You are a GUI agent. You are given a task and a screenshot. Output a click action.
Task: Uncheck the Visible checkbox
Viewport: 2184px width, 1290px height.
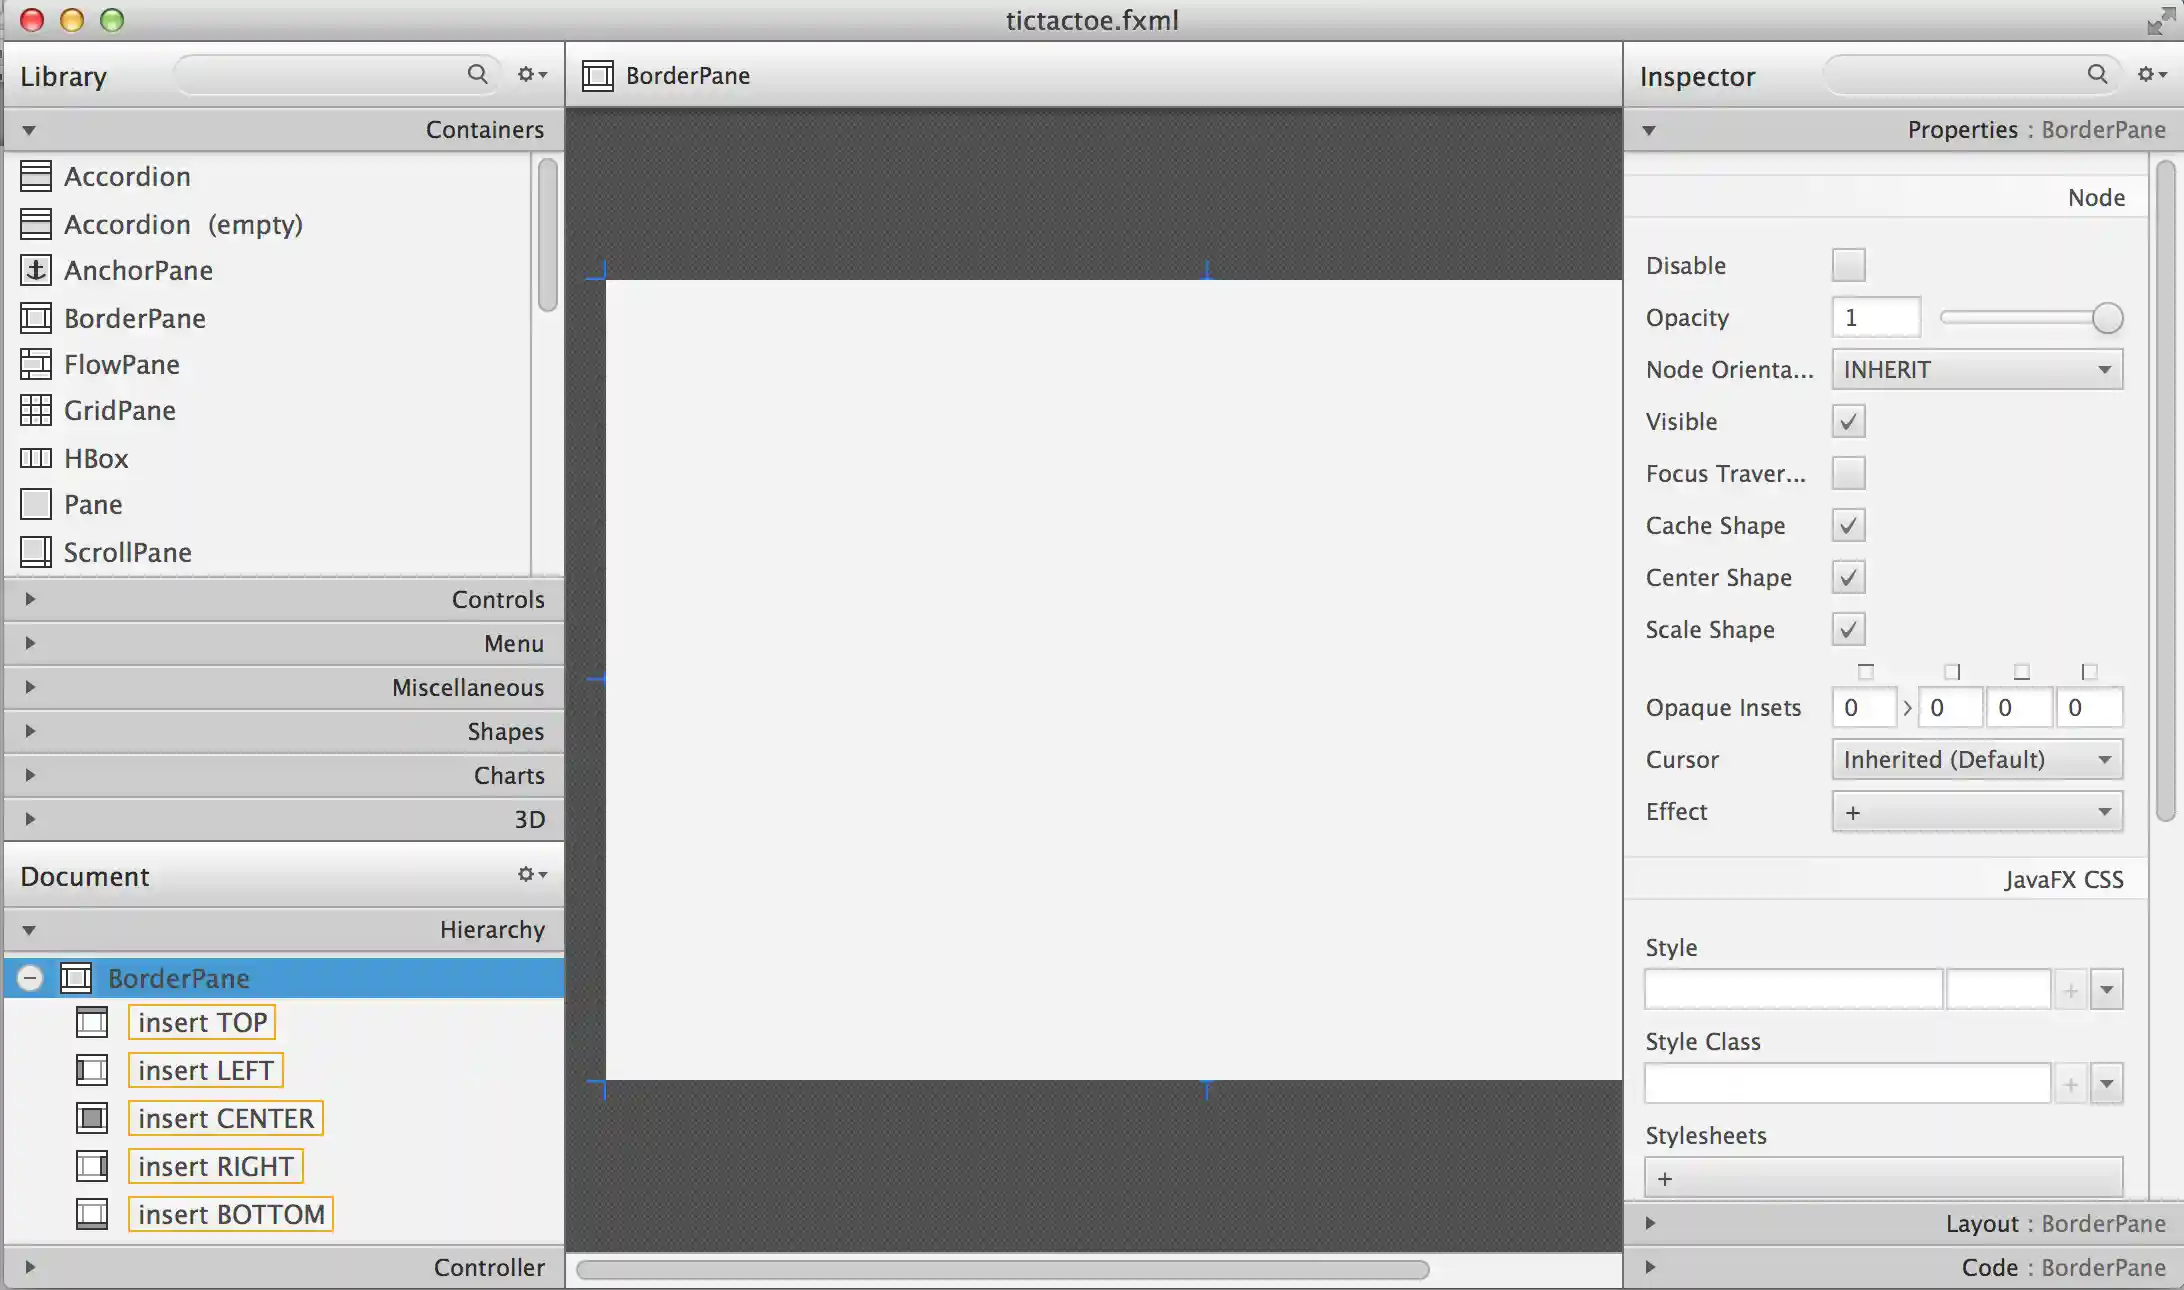(x=1848, y=422)
